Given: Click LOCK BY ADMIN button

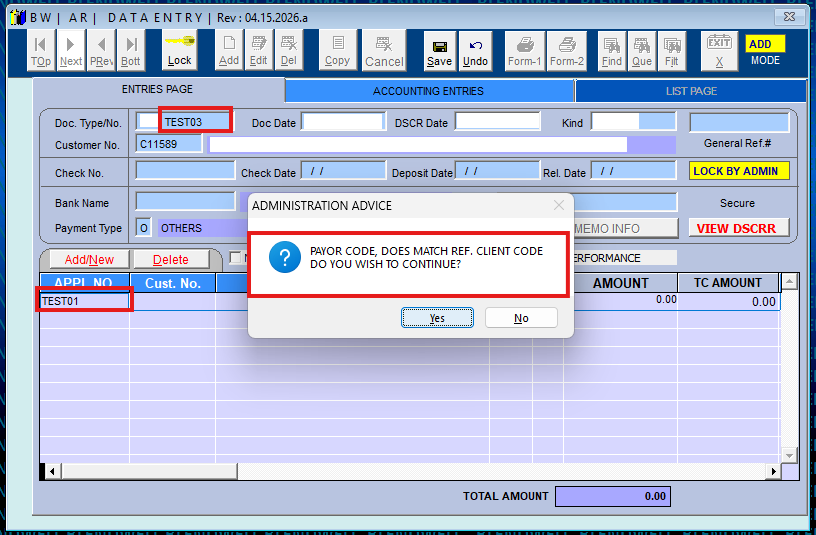Looking at the screenshot, I should [740, 171].
